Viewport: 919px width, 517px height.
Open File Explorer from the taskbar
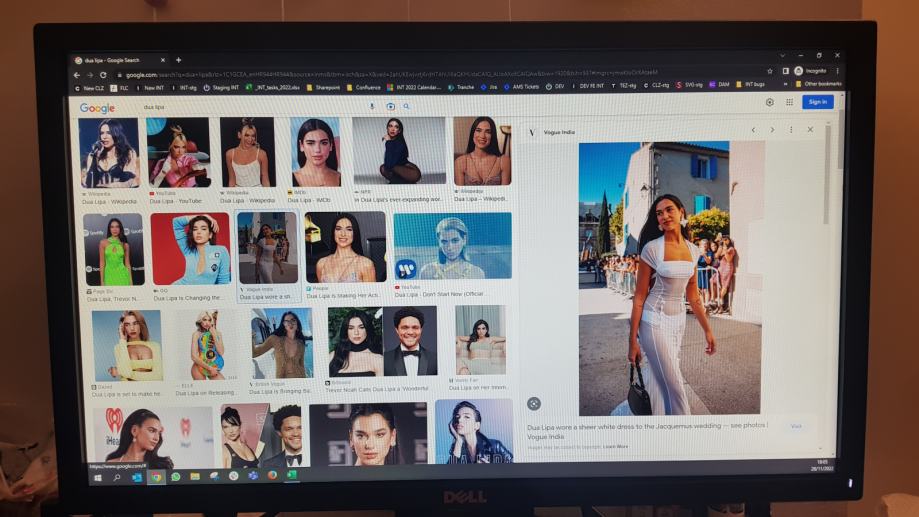[195, 477]
